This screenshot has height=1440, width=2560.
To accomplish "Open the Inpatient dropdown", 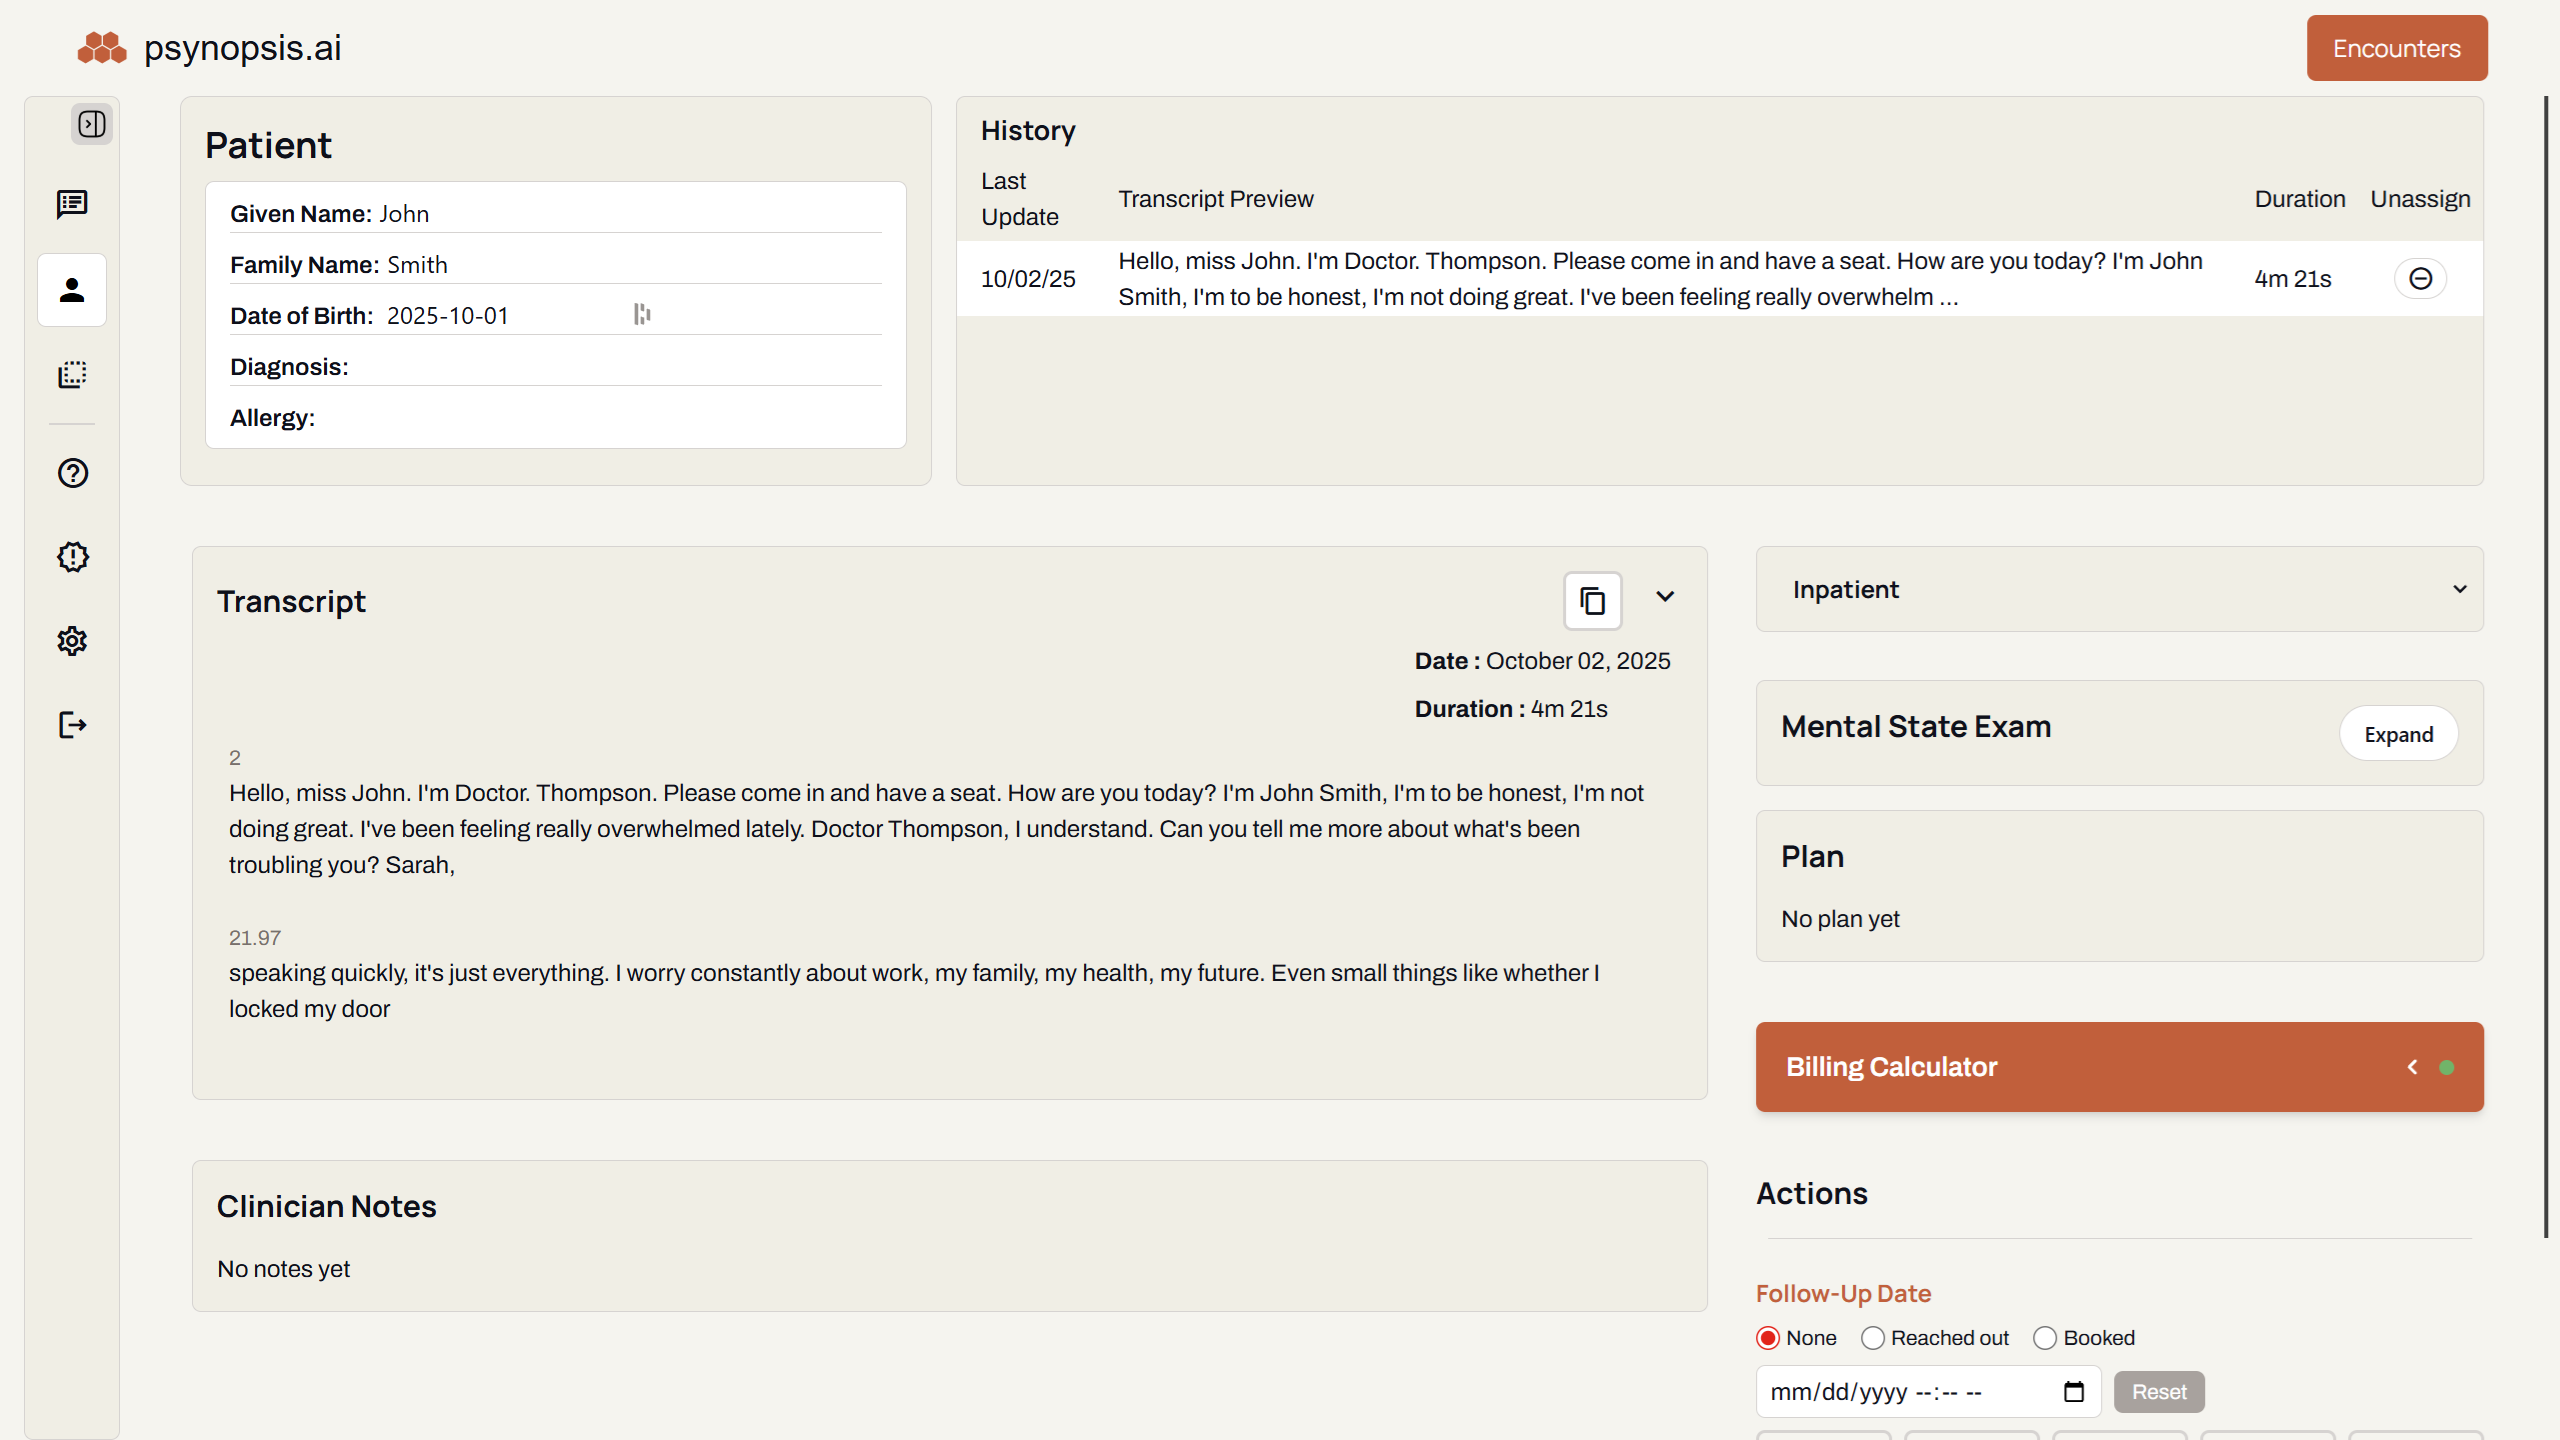I will pos(2460,589).
